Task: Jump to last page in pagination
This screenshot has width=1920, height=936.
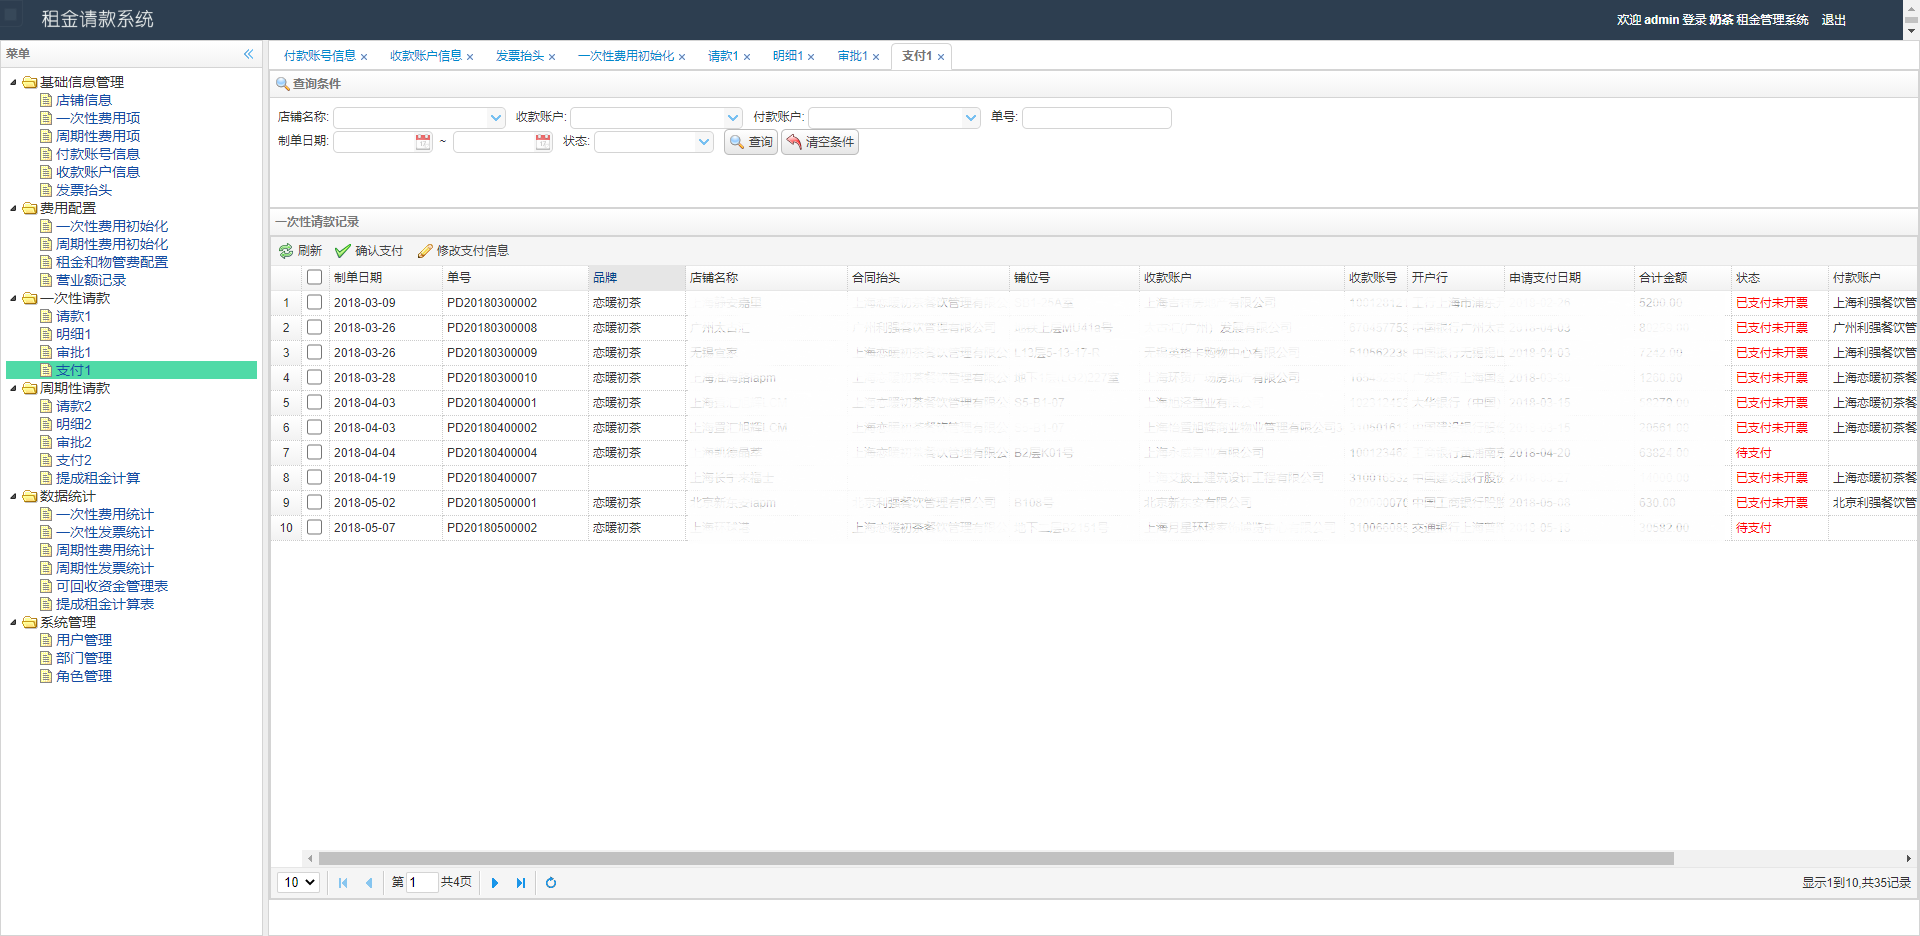Action: pos(521,883)
